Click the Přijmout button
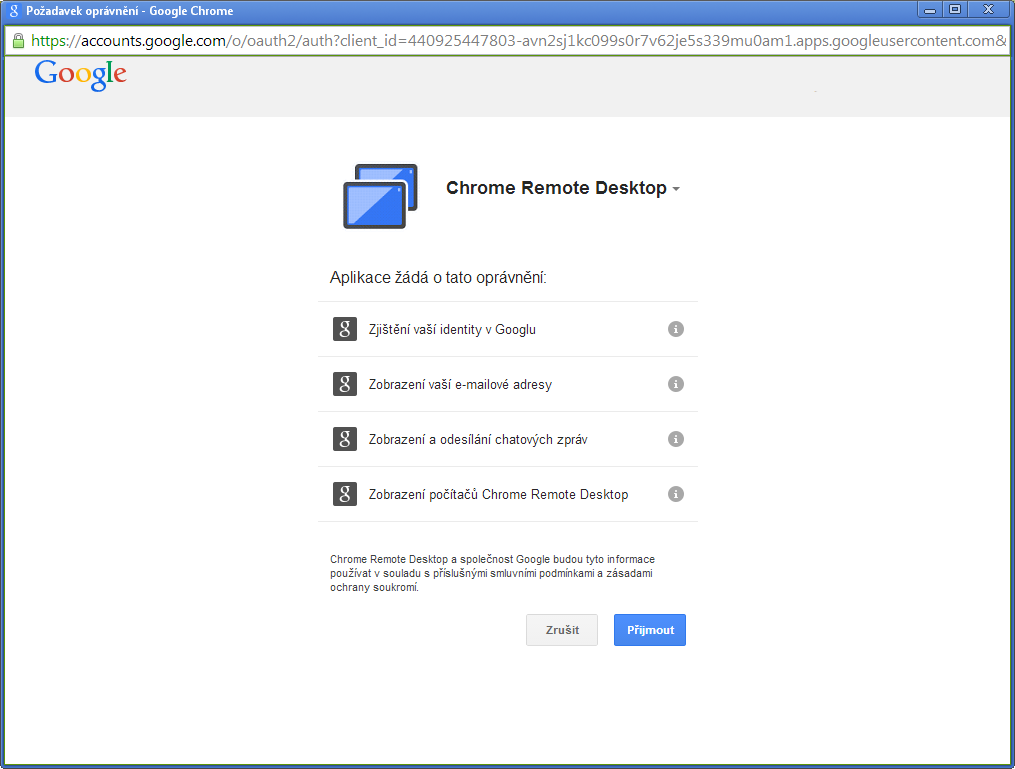The width and height of the screenshot is (1015, 769). [x=650, y=630]
